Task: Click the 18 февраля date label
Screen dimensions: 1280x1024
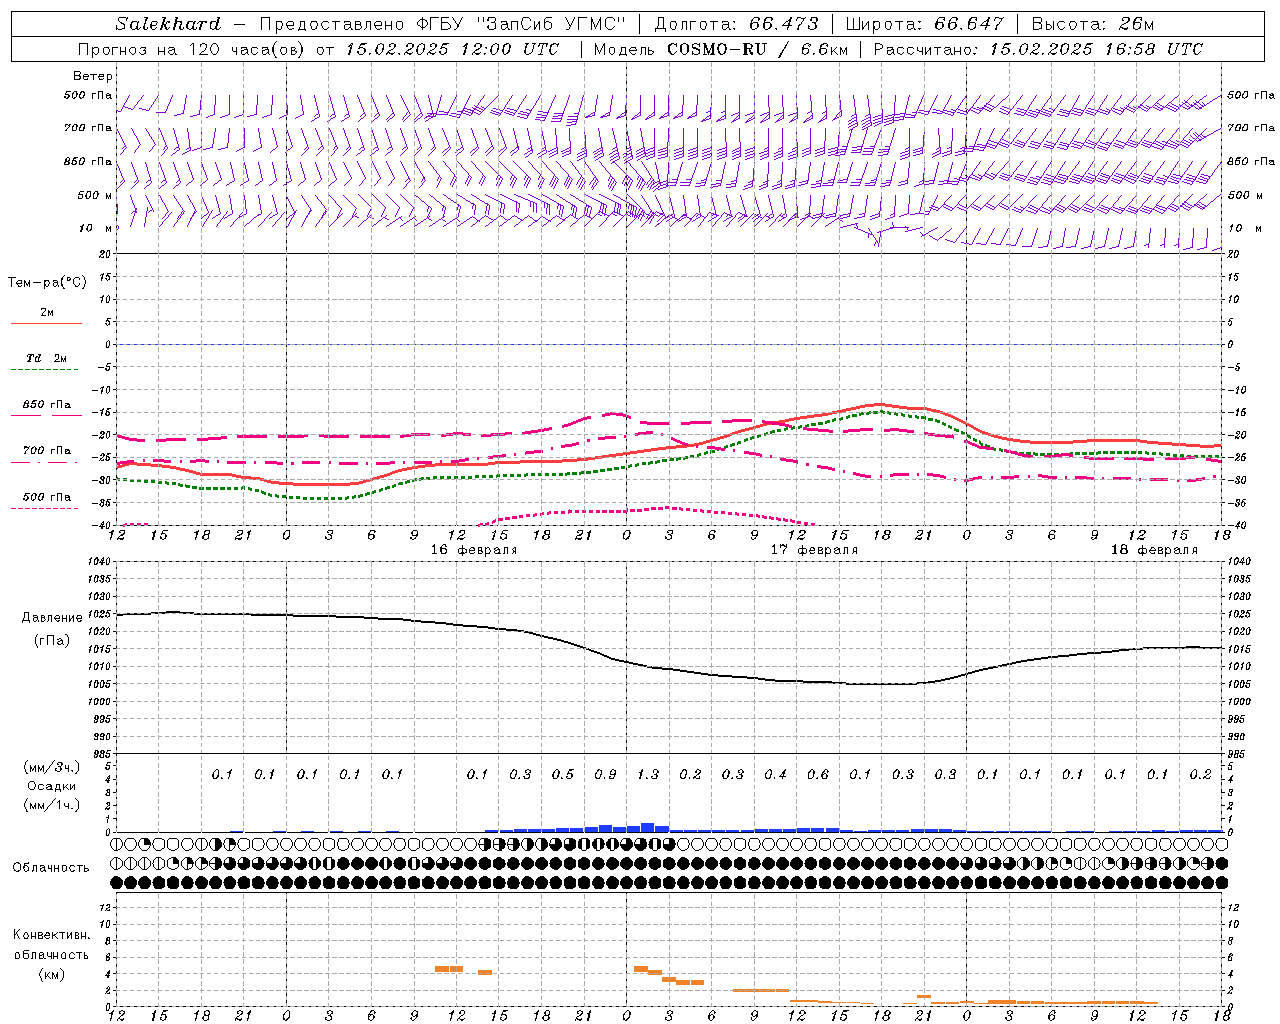Action: coord(1154,550)
